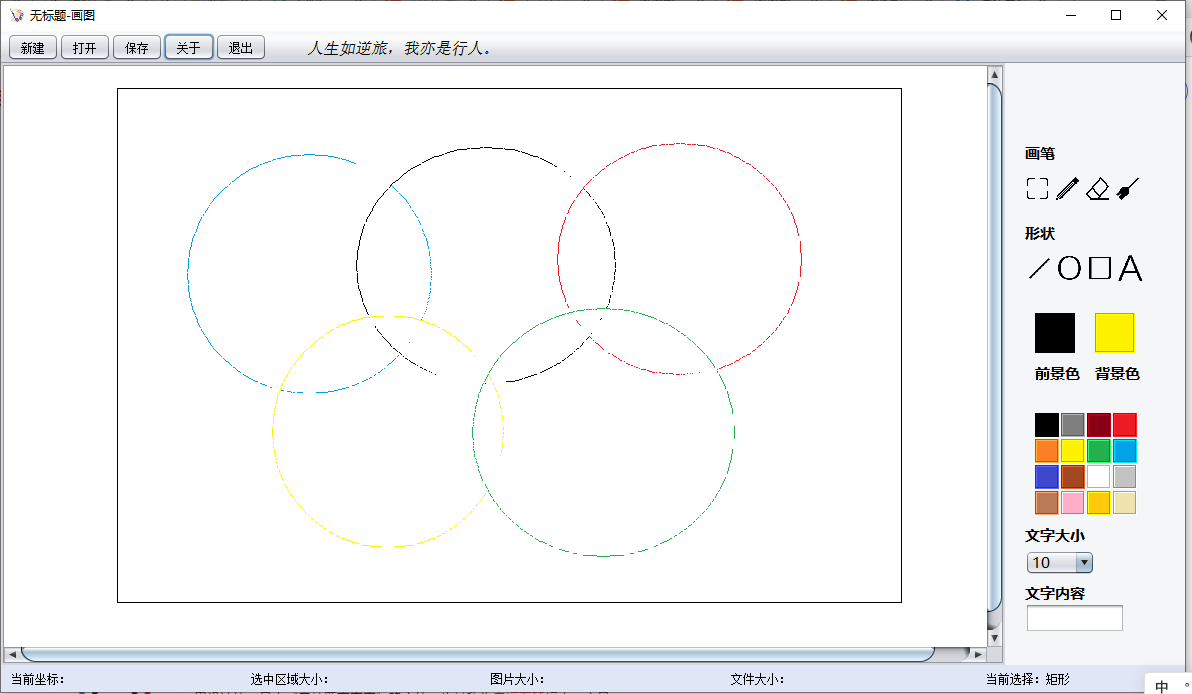Click the black 前景色 foreground color box
The image size is (1192, 694).
(x=1055, y=333)
